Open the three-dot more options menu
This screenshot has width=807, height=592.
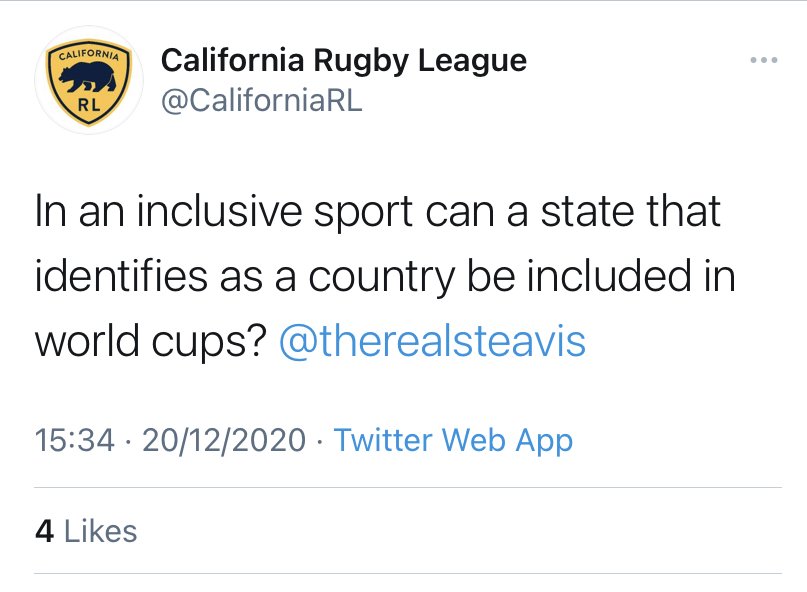[764, 60]
